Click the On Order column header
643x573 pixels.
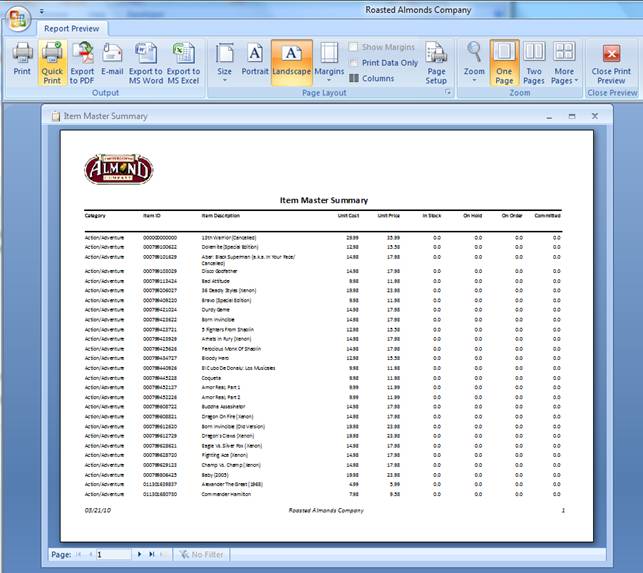[512, 215]
